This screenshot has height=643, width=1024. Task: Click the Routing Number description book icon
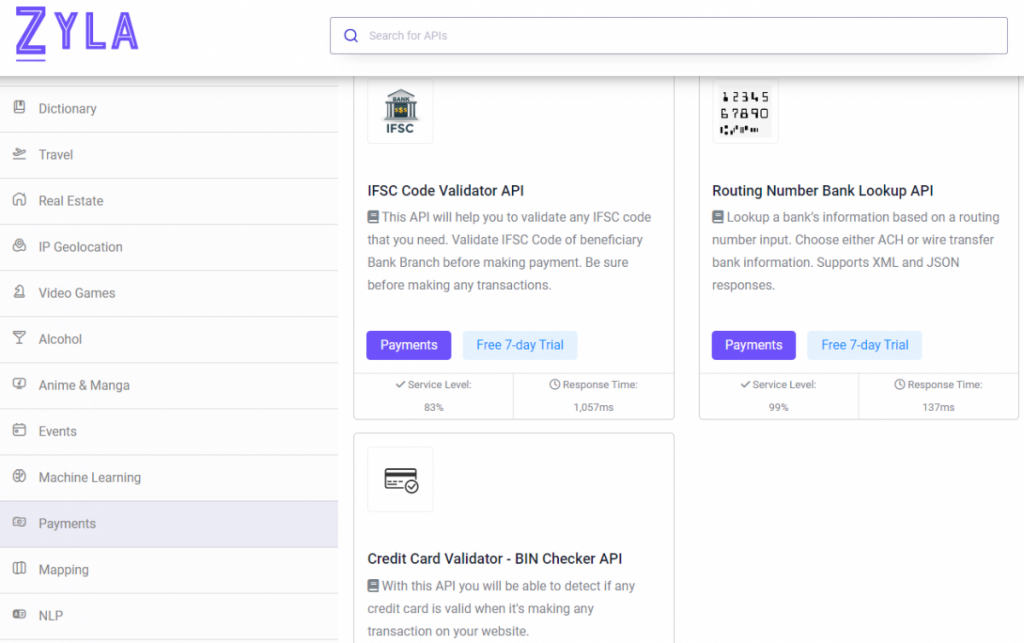click(718, 217)
